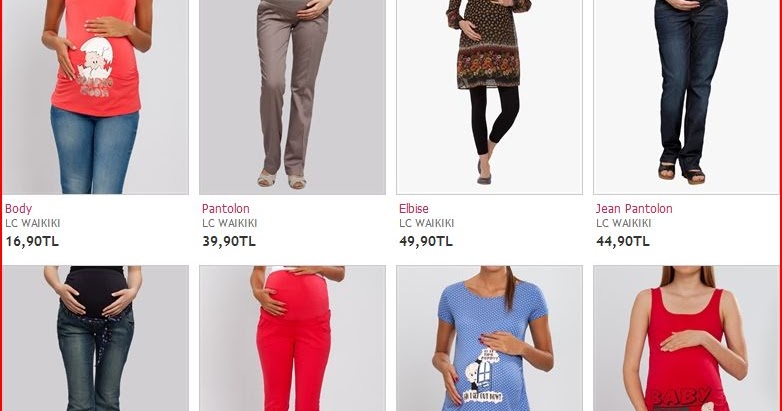Click the 16,90TL price
The width and height of the screenshot is (782, 411).
[32, 241]
